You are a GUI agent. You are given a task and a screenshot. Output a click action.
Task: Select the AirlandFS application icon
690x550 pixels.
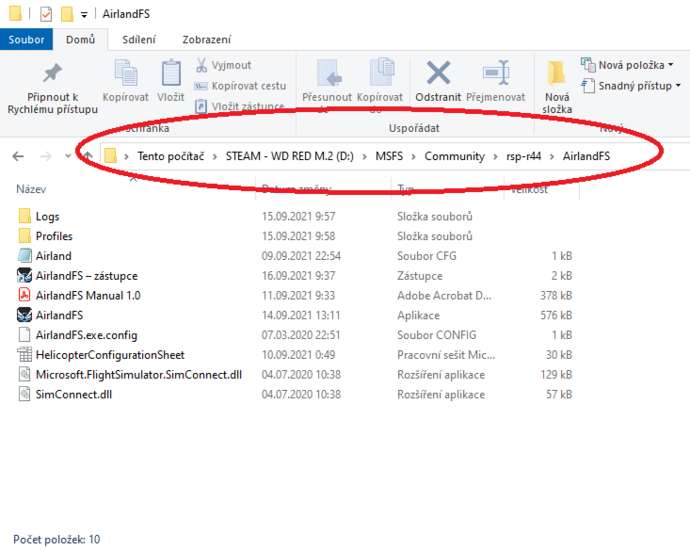(x=25, y=315)
